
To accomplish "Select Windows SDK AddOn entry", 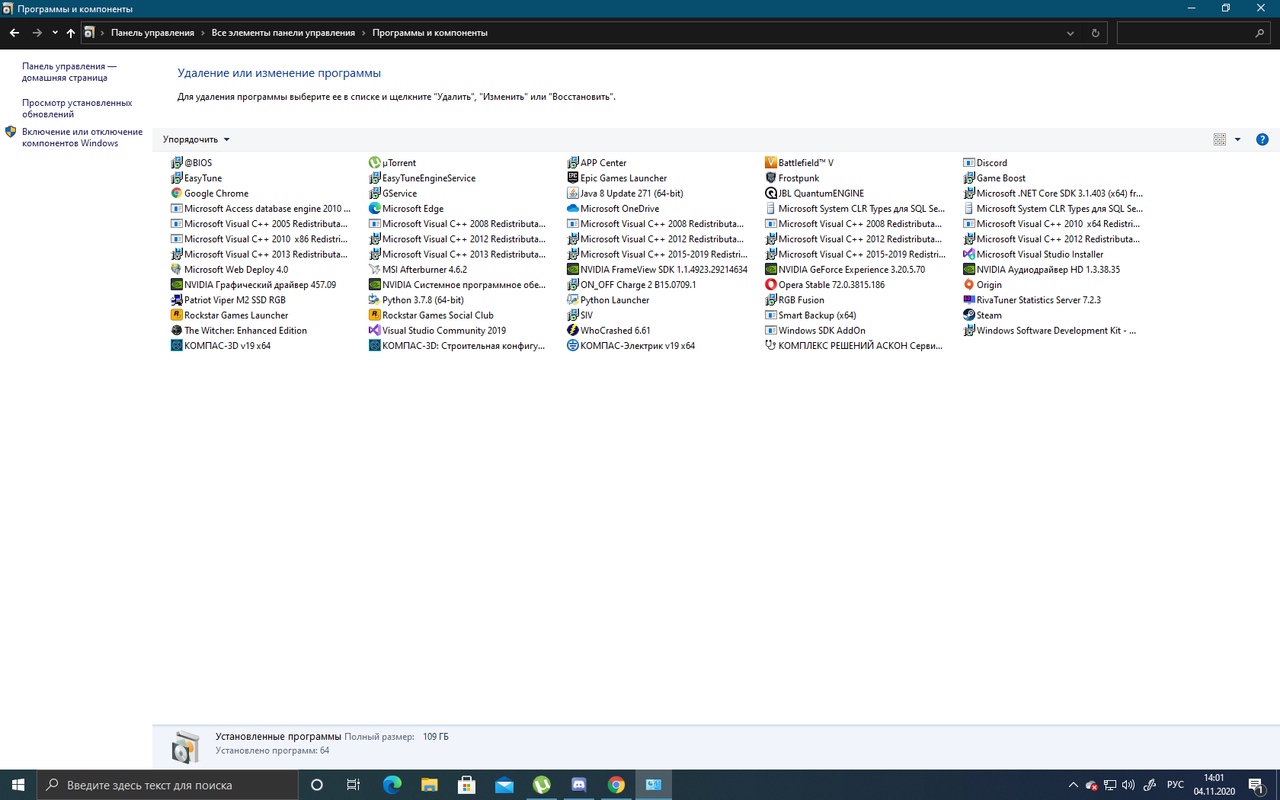I will 815,330.
